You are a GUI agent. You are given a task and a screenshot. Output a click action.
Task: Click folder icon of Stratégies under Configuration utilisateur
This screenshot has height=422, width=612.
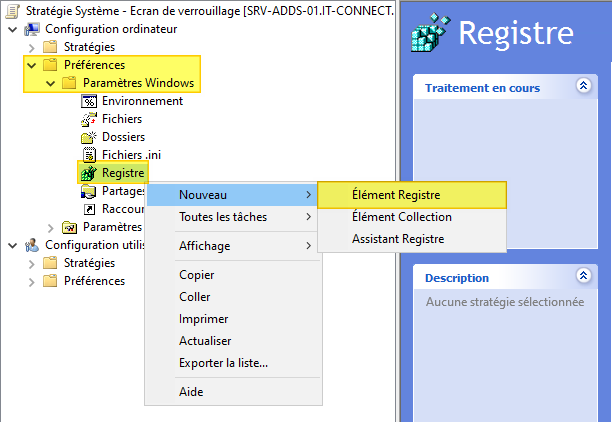[x=50, y=263]
